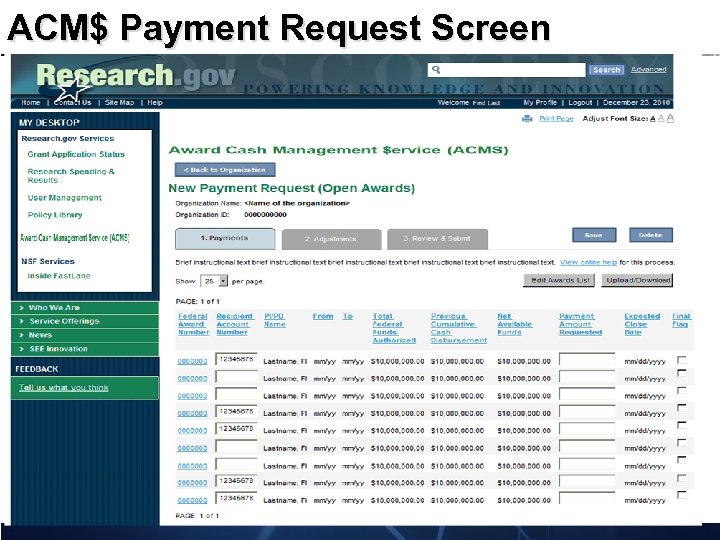Click Tell us what you think
This screenshot has width=720, height=540.
[x=64, y=388]
